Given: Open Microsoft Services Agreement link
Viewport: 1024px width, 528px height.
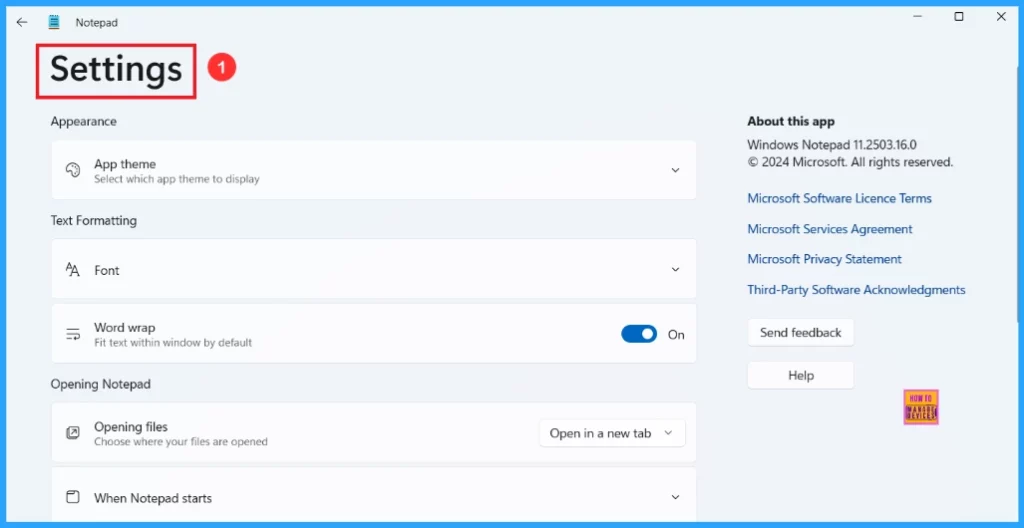Looking at the screenshot, I should point(829,229).
